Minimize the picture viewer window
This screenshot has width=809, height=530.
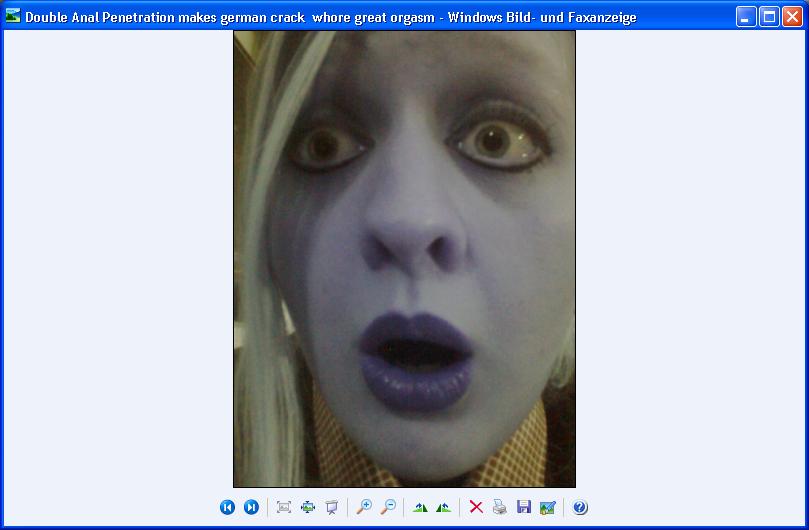coord(746,17)
